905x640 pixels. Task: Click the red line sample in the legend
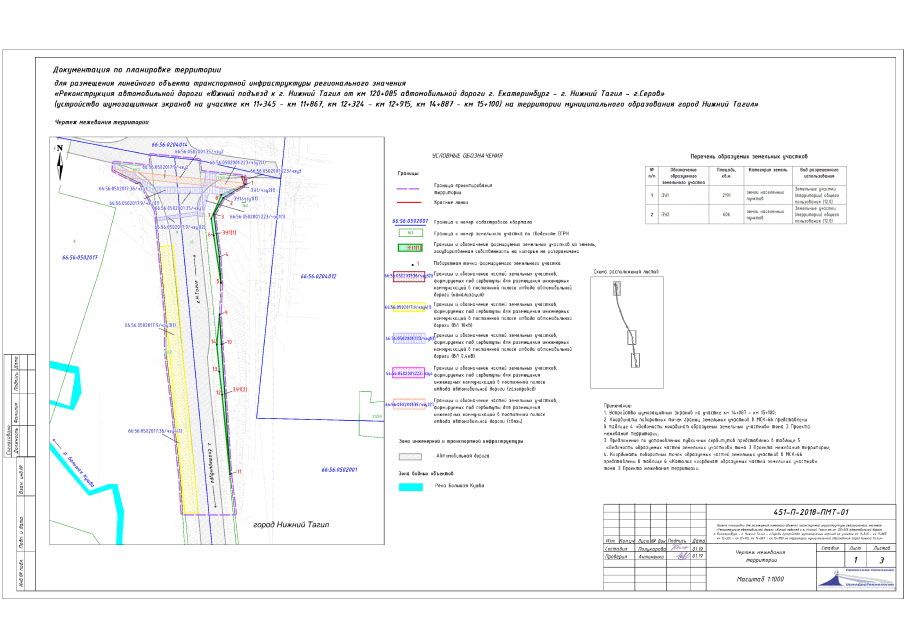point(410,203)
